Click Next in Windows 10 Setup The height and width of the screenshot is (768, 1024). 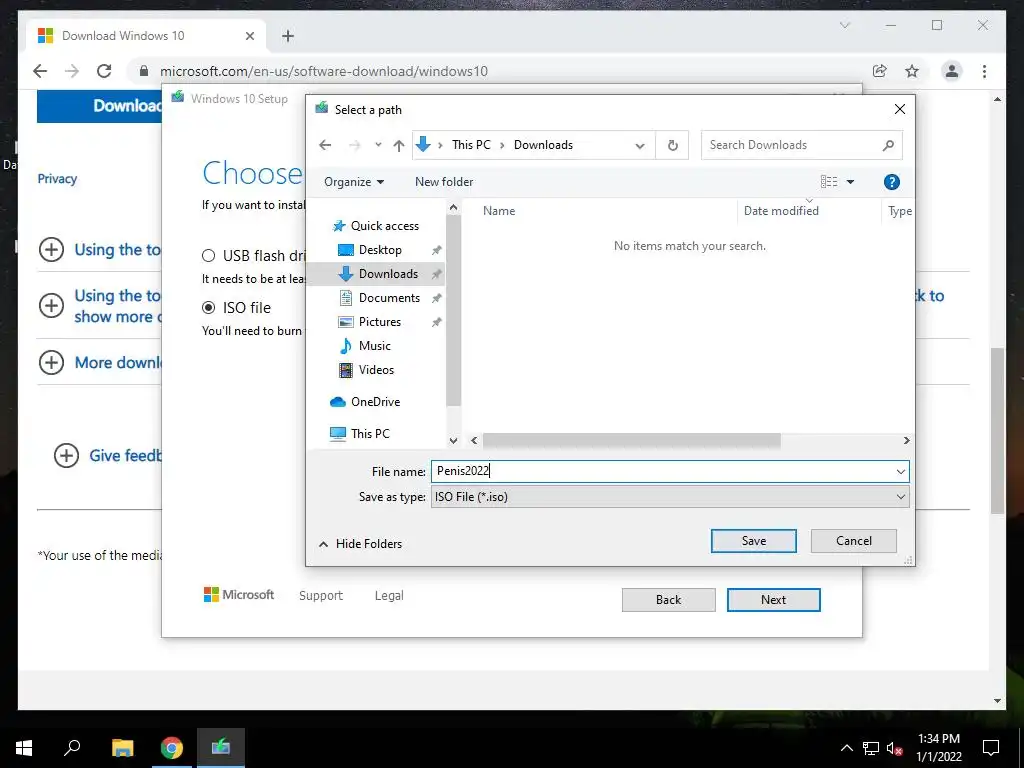pos(773,600)
